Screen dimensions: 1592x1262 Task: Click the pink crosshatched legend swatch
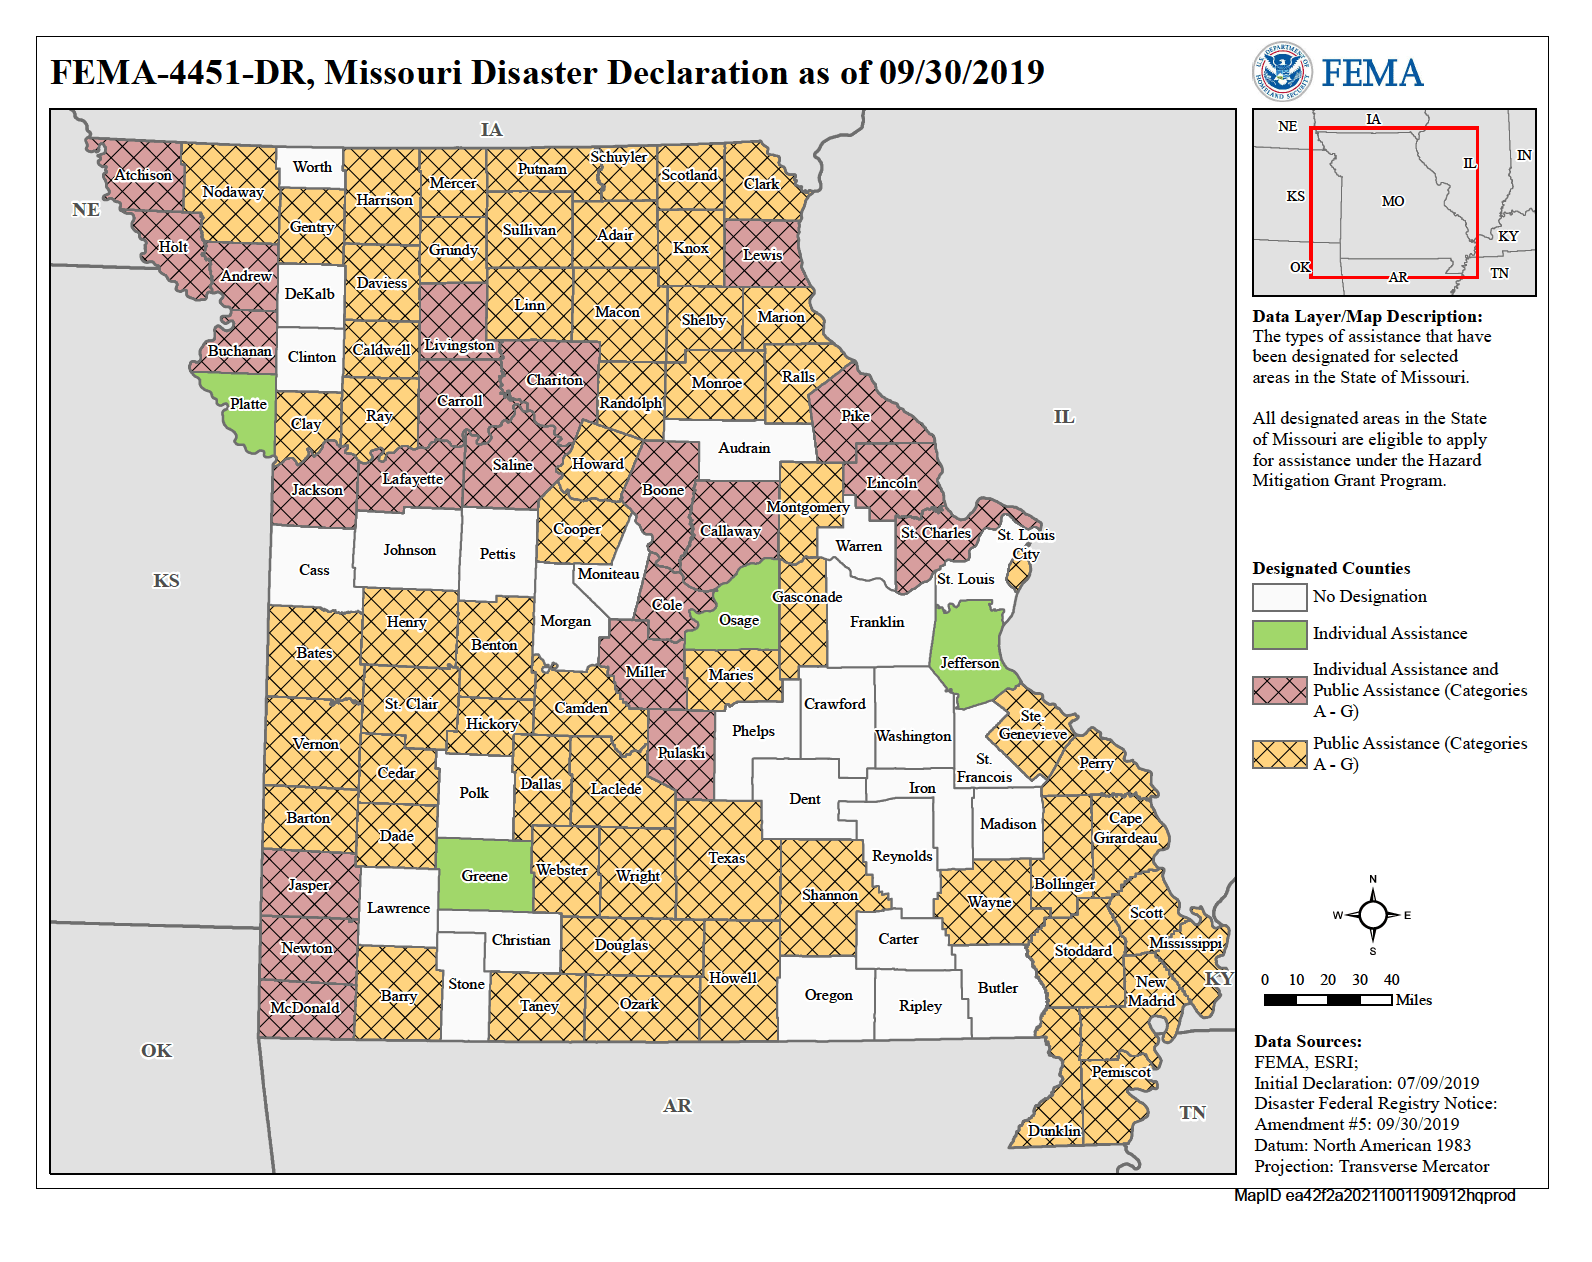click(1279, 690)
